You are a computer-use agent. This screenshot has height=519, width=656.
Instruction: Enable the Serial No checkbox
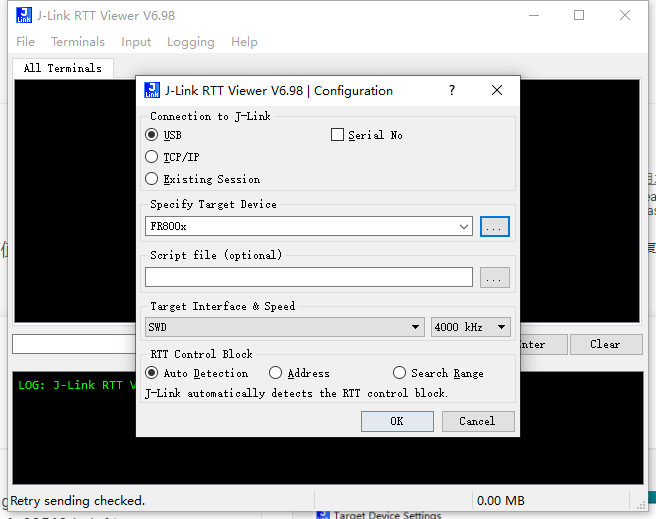tap(337, 135)
